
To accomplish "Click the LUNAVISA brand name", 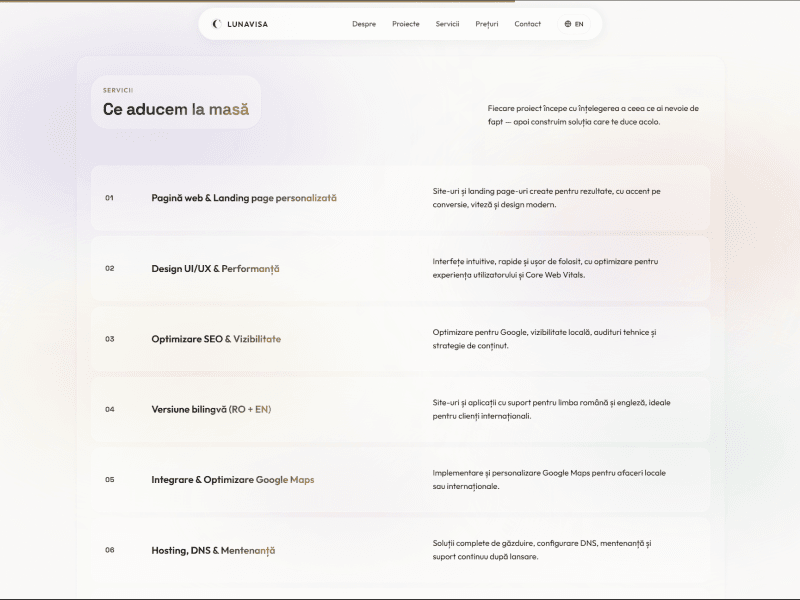I will point(247,24).
